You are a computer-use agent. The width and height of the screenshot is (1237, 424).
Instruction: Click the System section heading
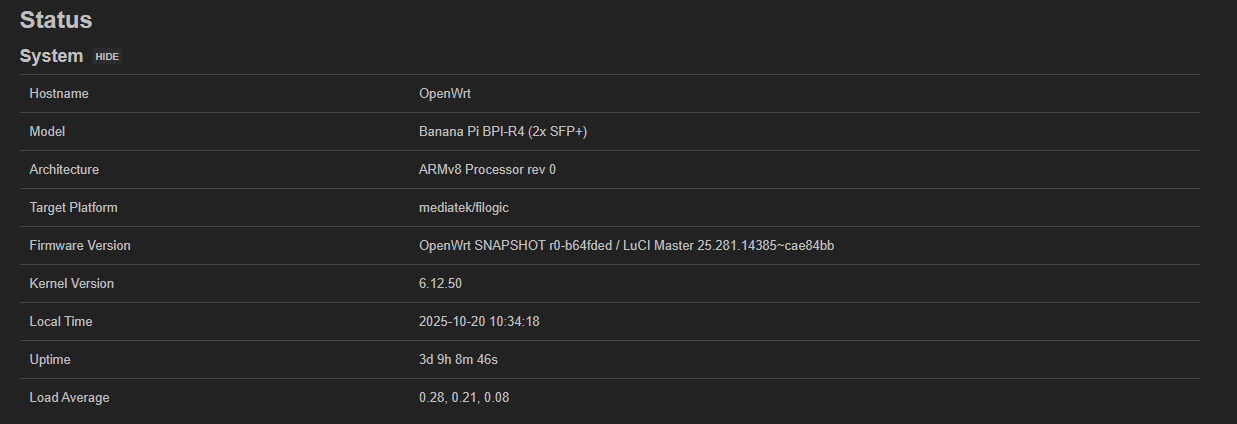(x=51, y=56)
